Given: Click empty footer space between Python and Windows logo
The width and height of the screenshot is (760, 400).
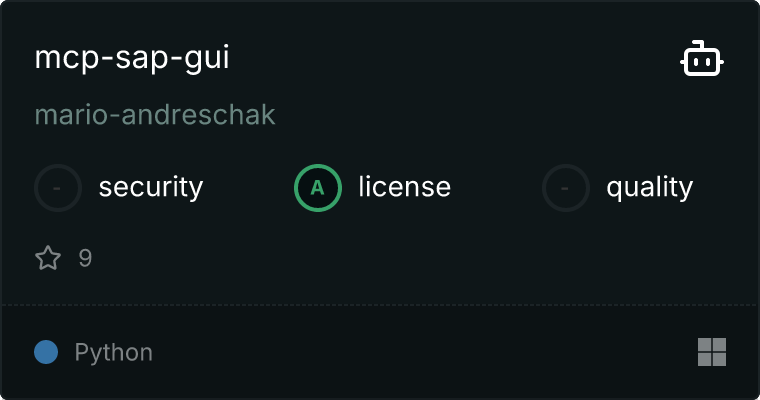Looking at the screenshot, I should pyautogui.click(x=425, y=352).
